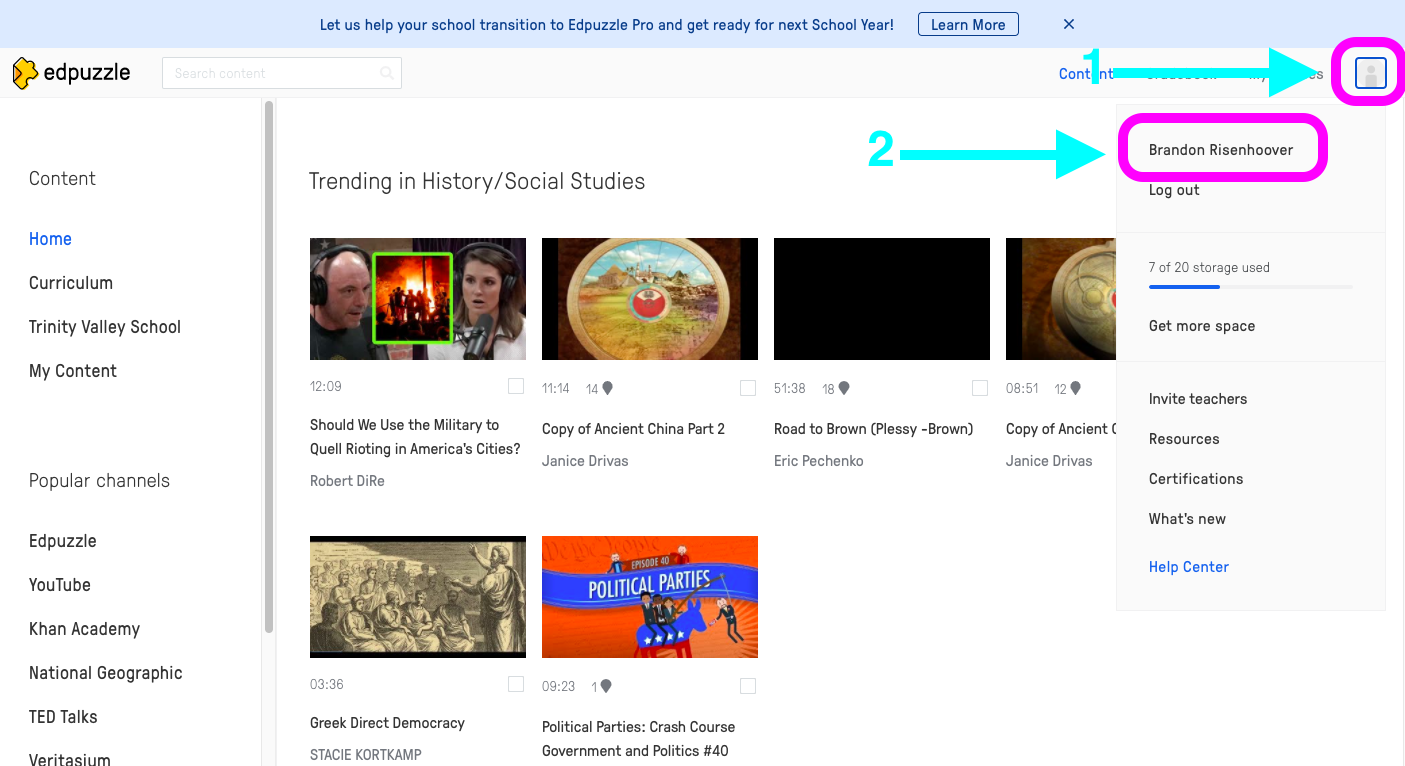The image size is (1405, 766).
Task: Click the Content tab in top navigation
Action: (x=1086, y=74)
